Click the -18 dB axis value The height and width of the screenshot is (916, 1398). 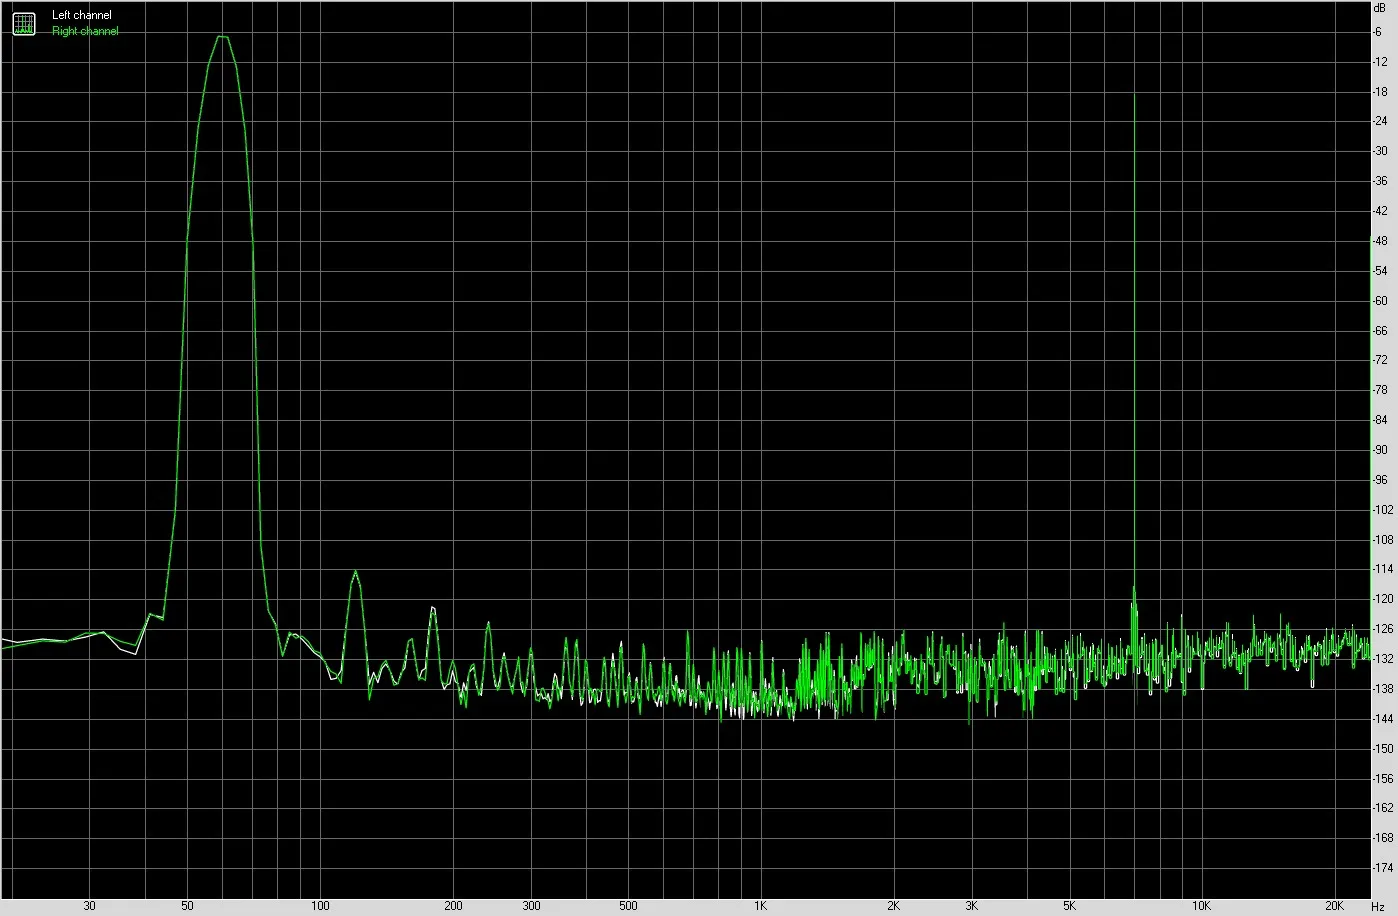(1380, 92)
